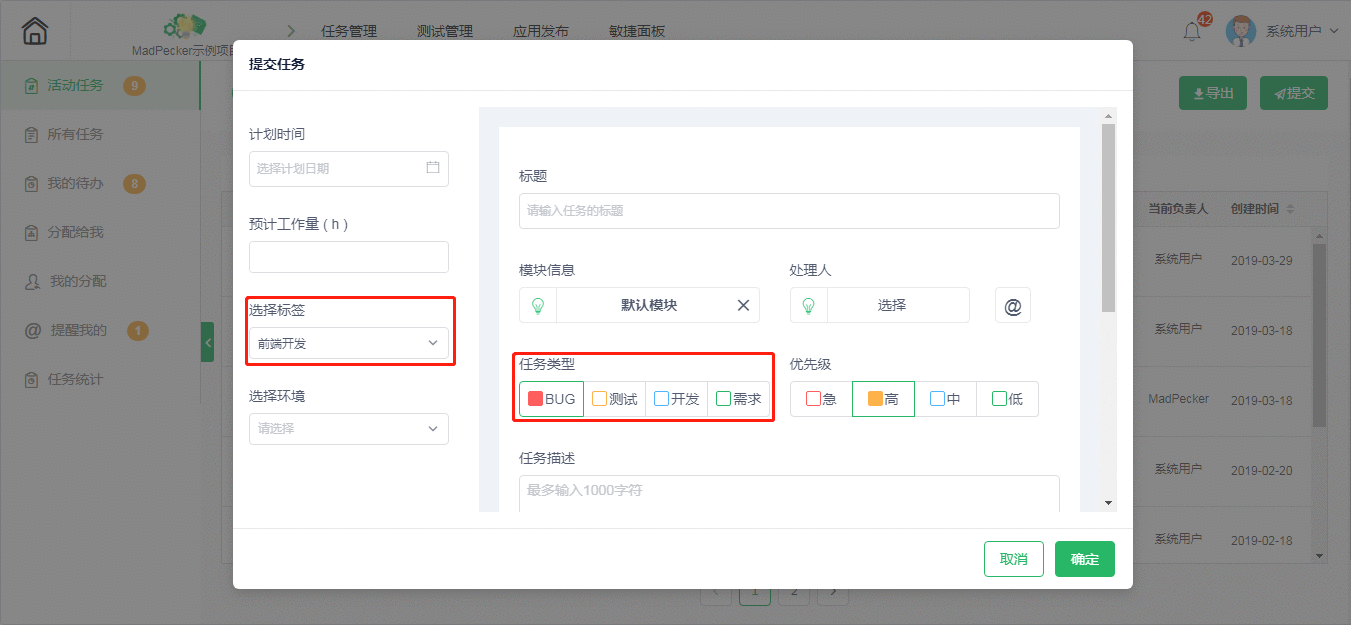Select the 需求 task type
Image resolution: width=1351 pixels, height=625 pixels.
point(740,398)
